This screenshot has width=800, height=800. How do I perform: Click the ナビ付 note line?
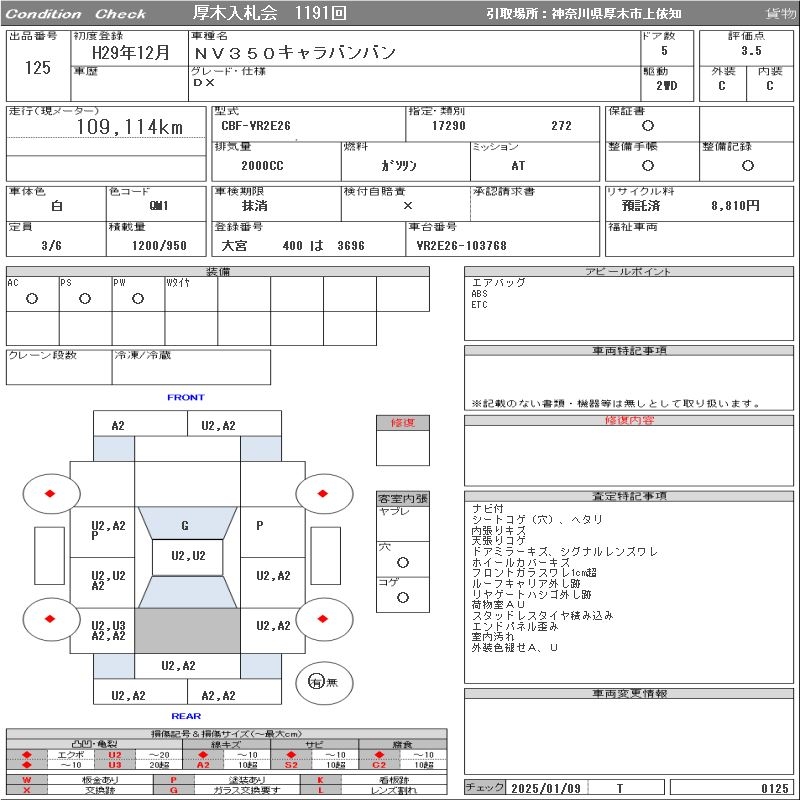(488, 508)
